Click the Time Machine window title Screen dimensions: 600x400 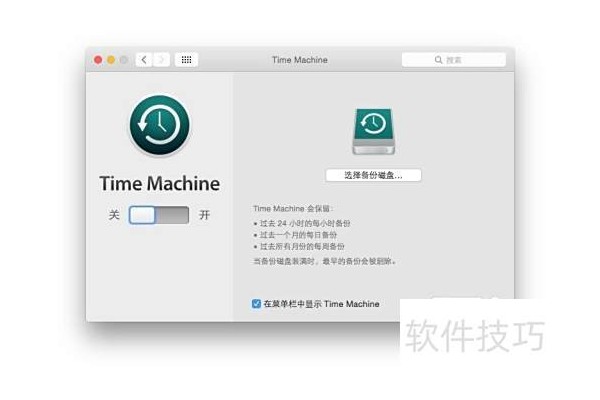300,60
